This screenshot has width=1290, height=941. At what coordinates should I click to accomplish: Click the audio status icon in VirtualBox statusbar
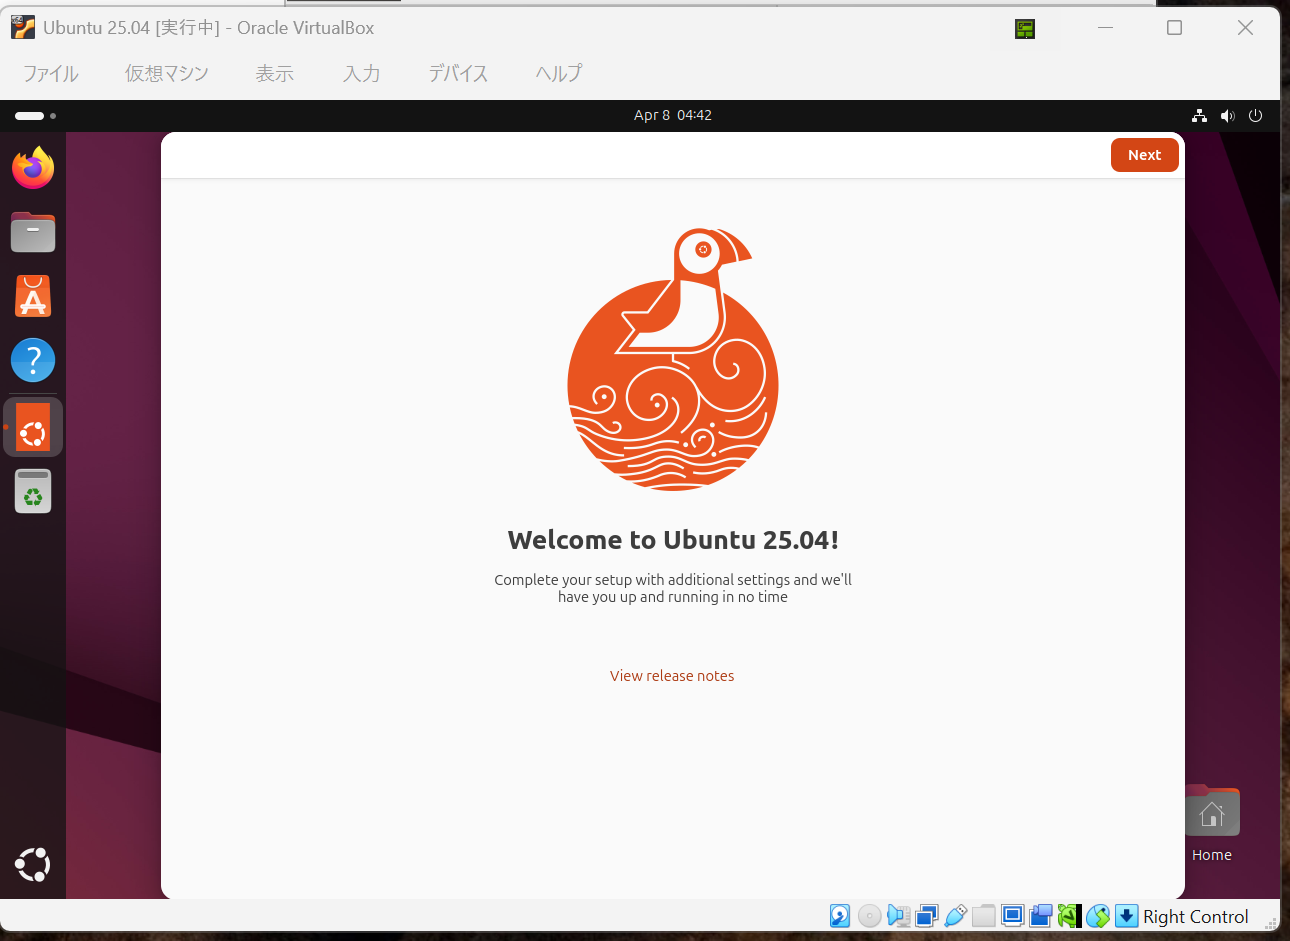point(898,916)
